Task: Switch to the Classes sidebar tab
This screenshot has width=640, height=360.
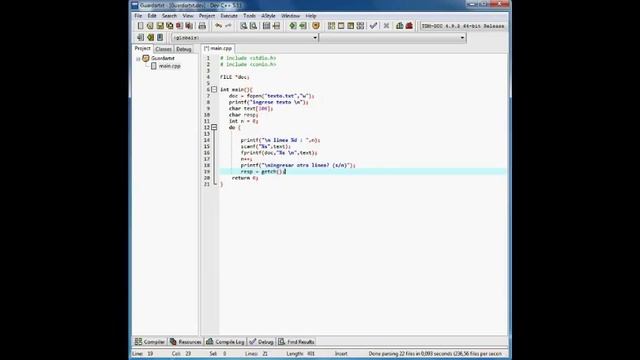Action: click(x=163, y=49)
